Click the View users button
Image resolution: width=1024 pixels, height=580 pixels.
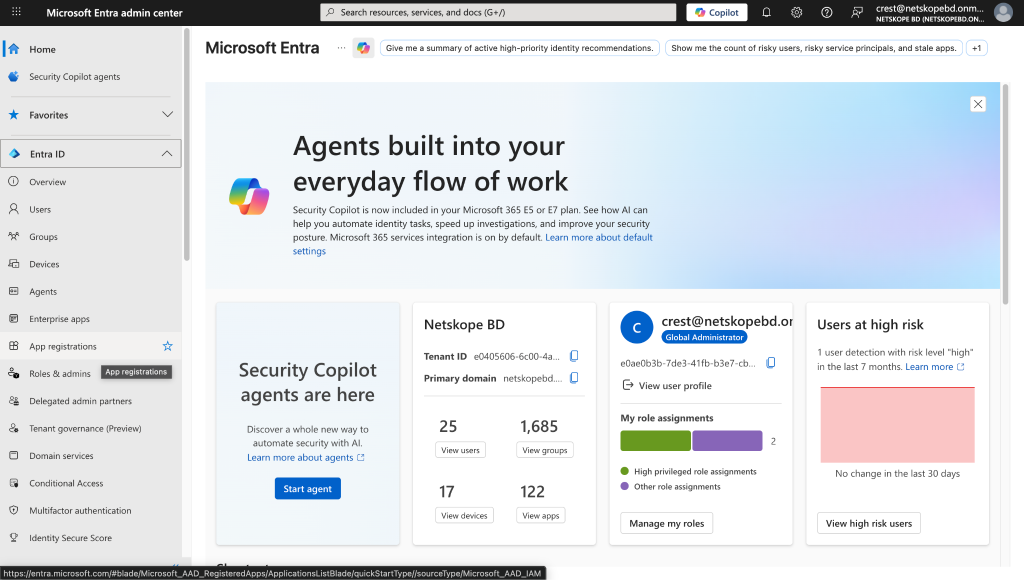[x=460, y=450]
